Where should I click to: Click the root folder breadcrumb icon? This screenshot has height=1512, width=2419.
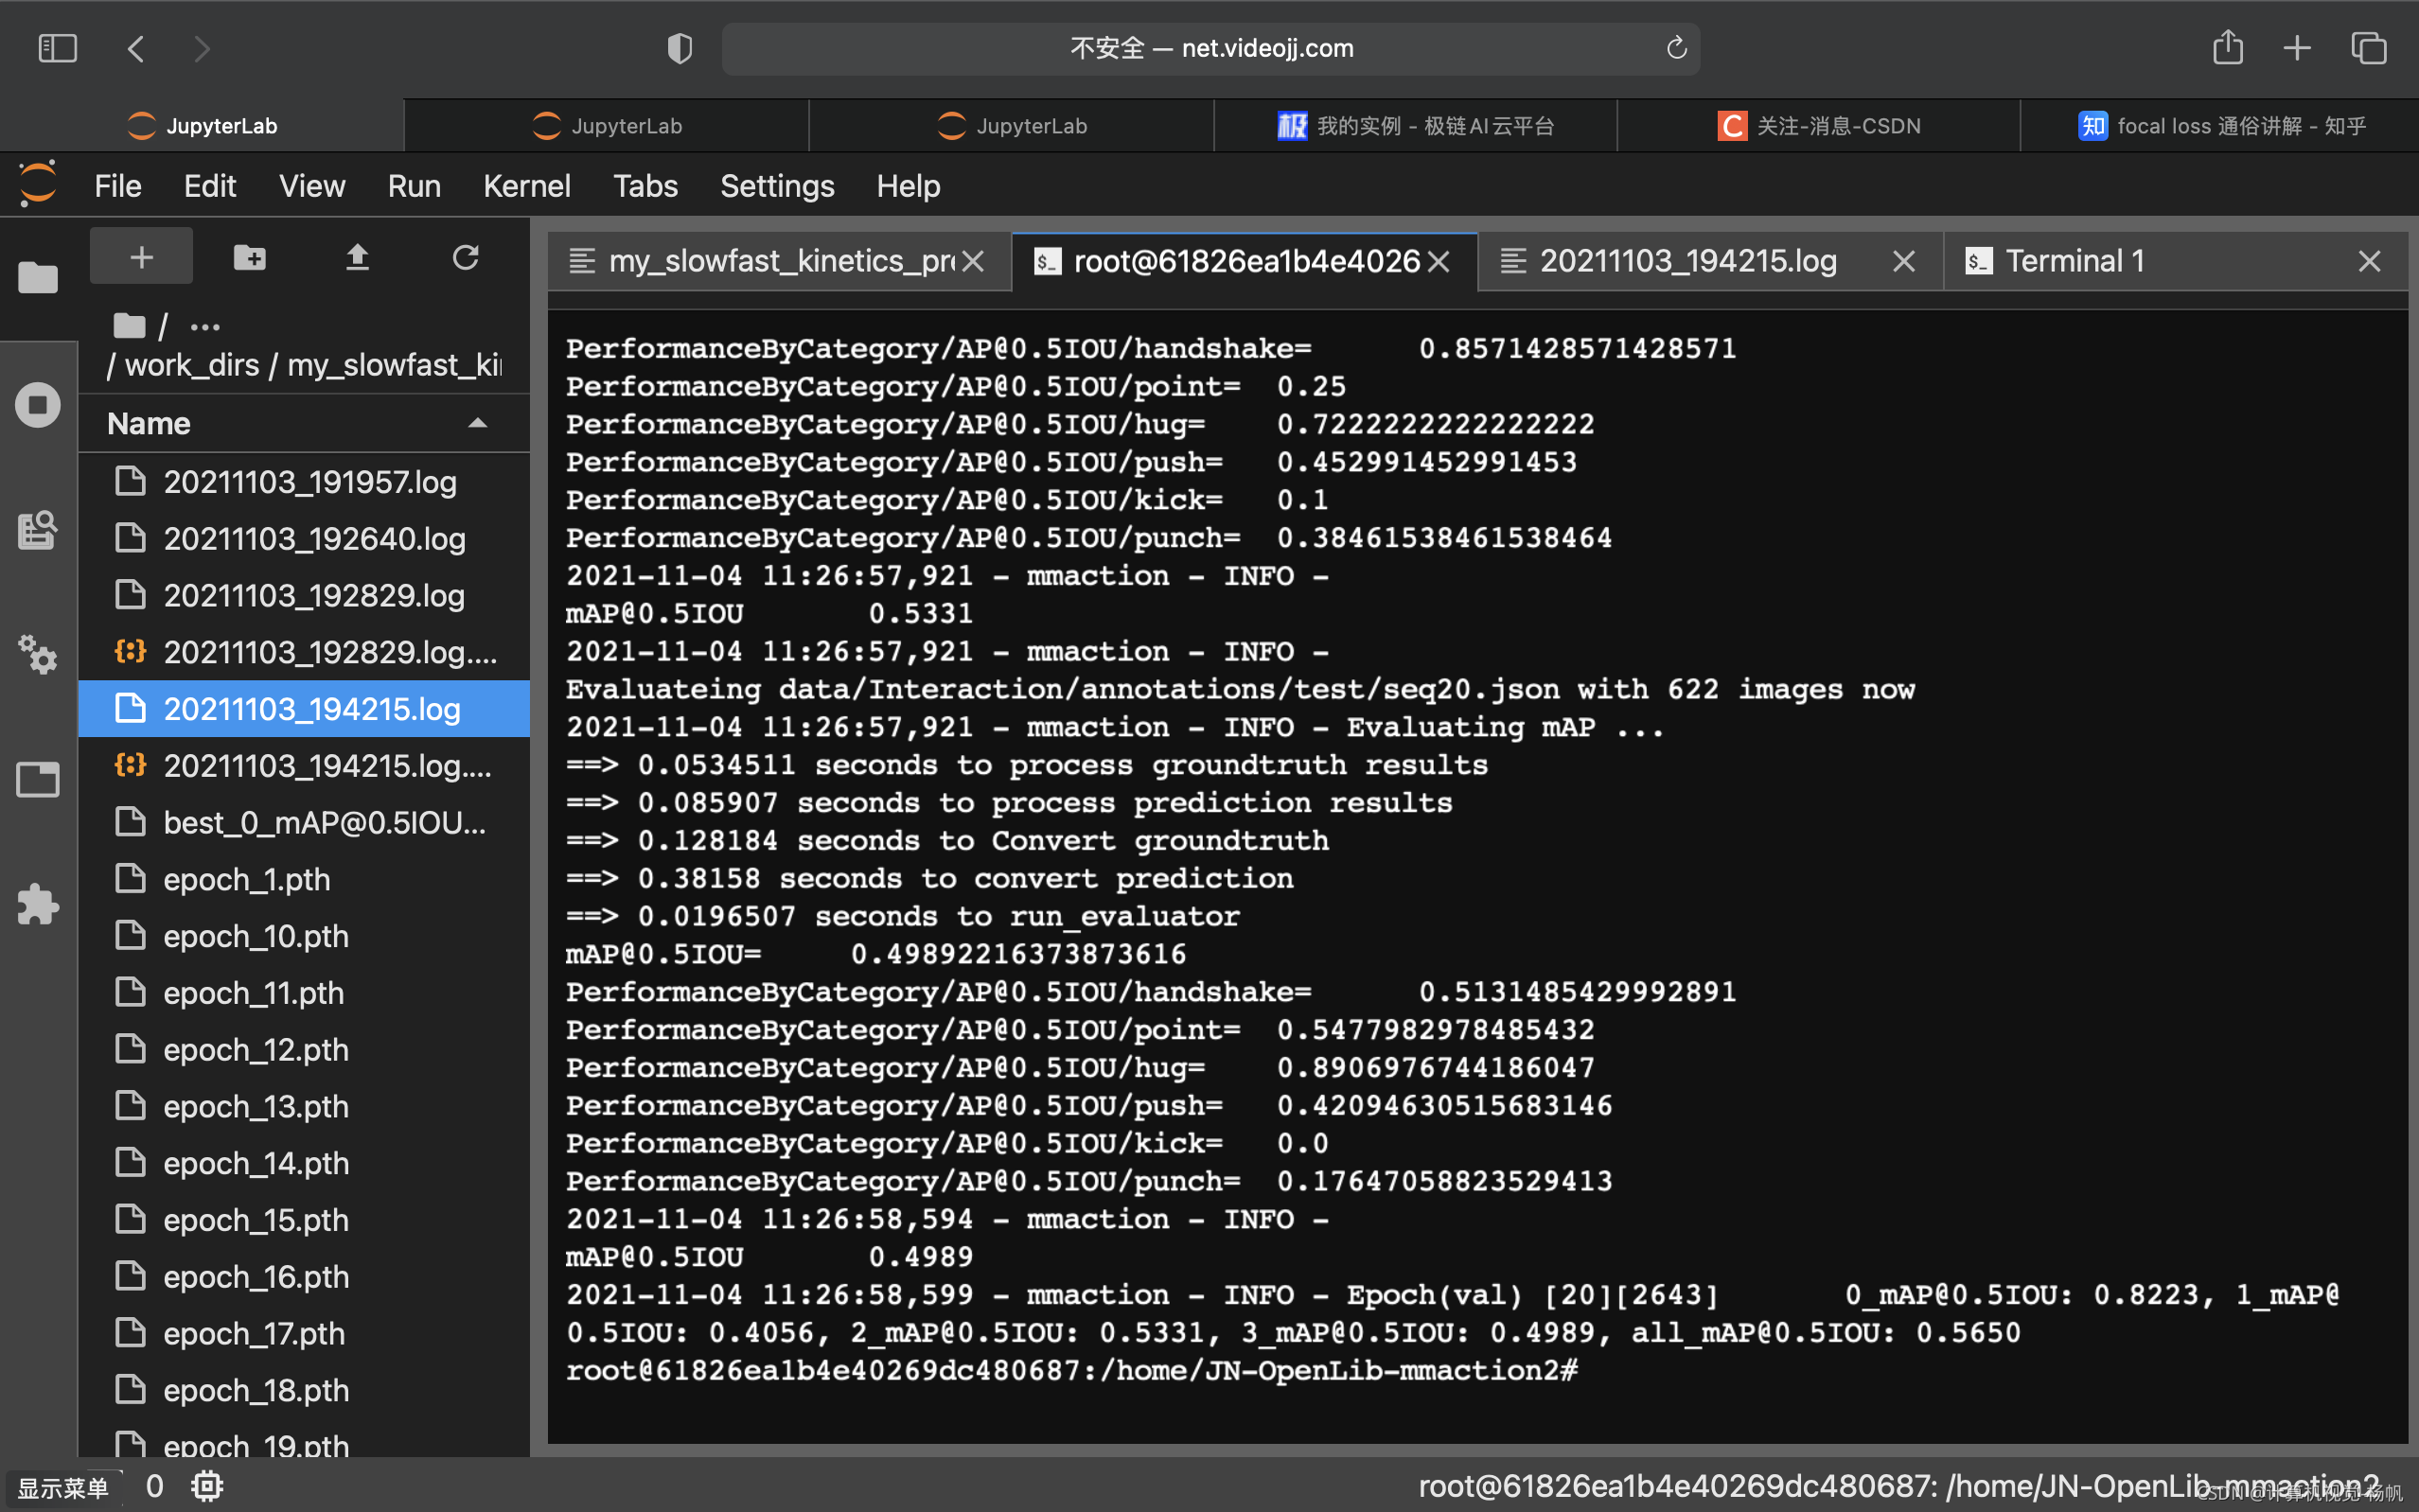tap(129, 326)
